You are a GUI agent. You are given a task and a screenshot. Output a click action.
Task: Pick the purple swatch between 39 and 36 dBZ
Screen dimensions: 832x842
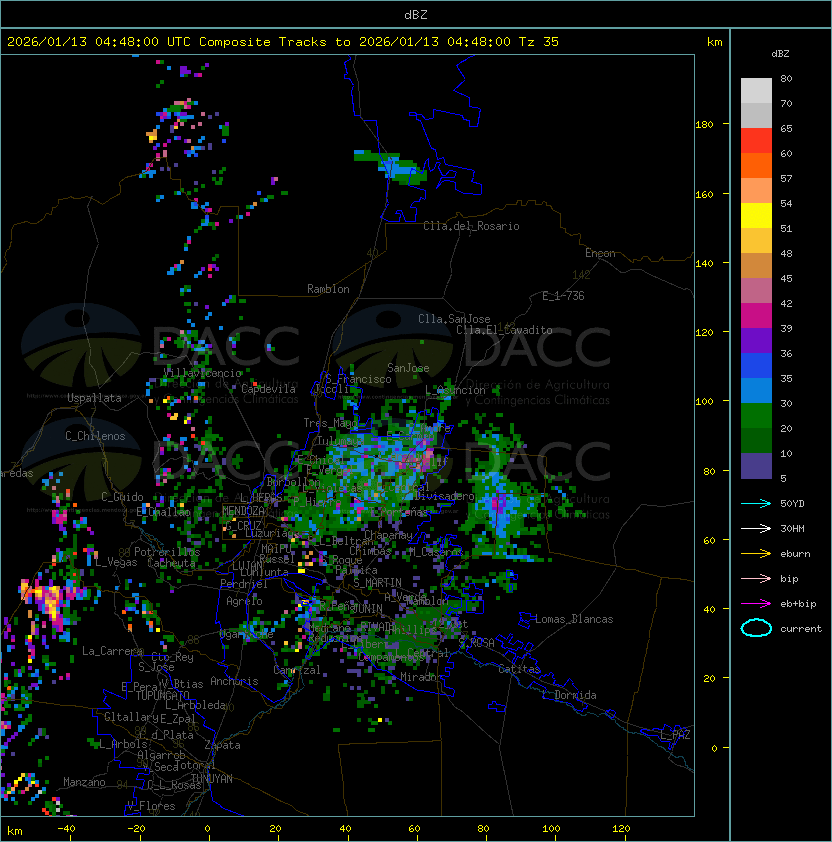coord(756,340)
